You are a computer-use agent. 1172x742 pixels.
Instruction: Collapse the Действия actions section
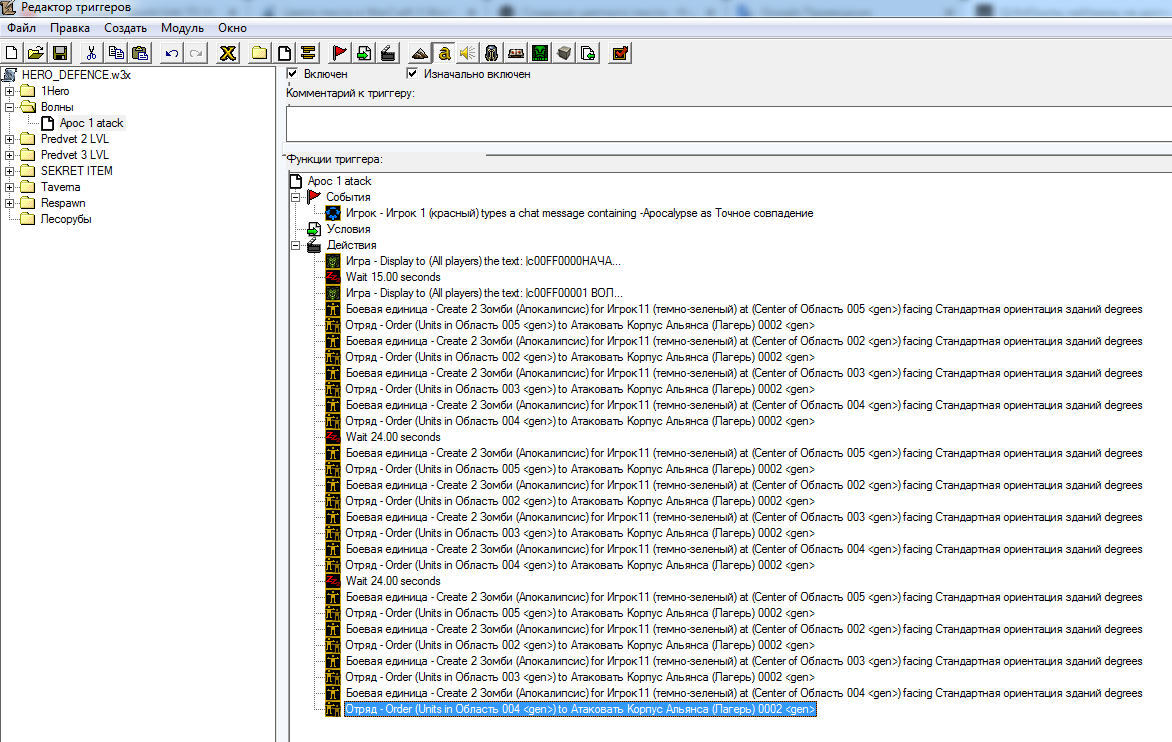tap(296, 245)
